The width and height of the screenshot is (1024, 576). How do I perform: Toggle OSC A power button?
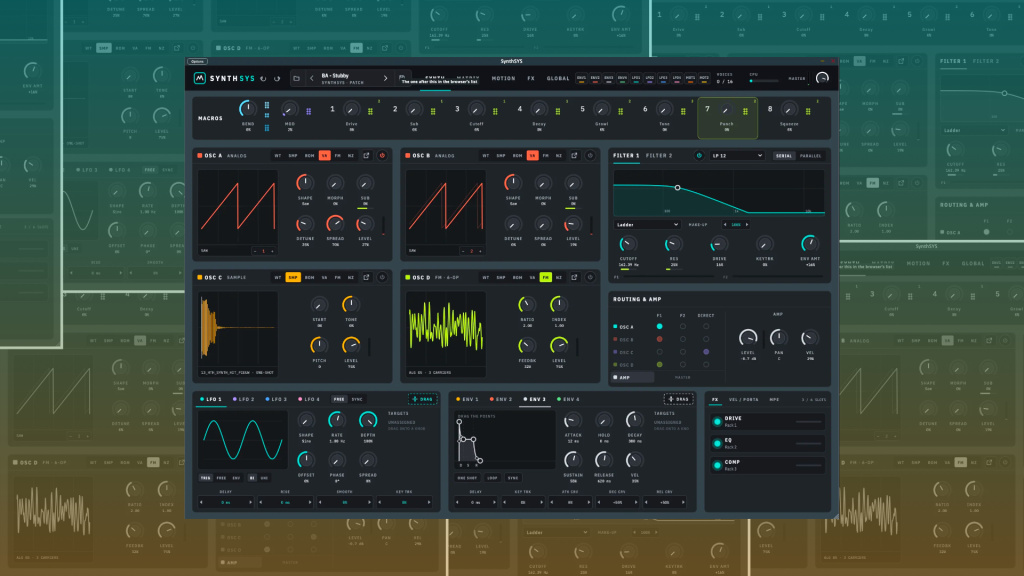[x=382, y=155]
